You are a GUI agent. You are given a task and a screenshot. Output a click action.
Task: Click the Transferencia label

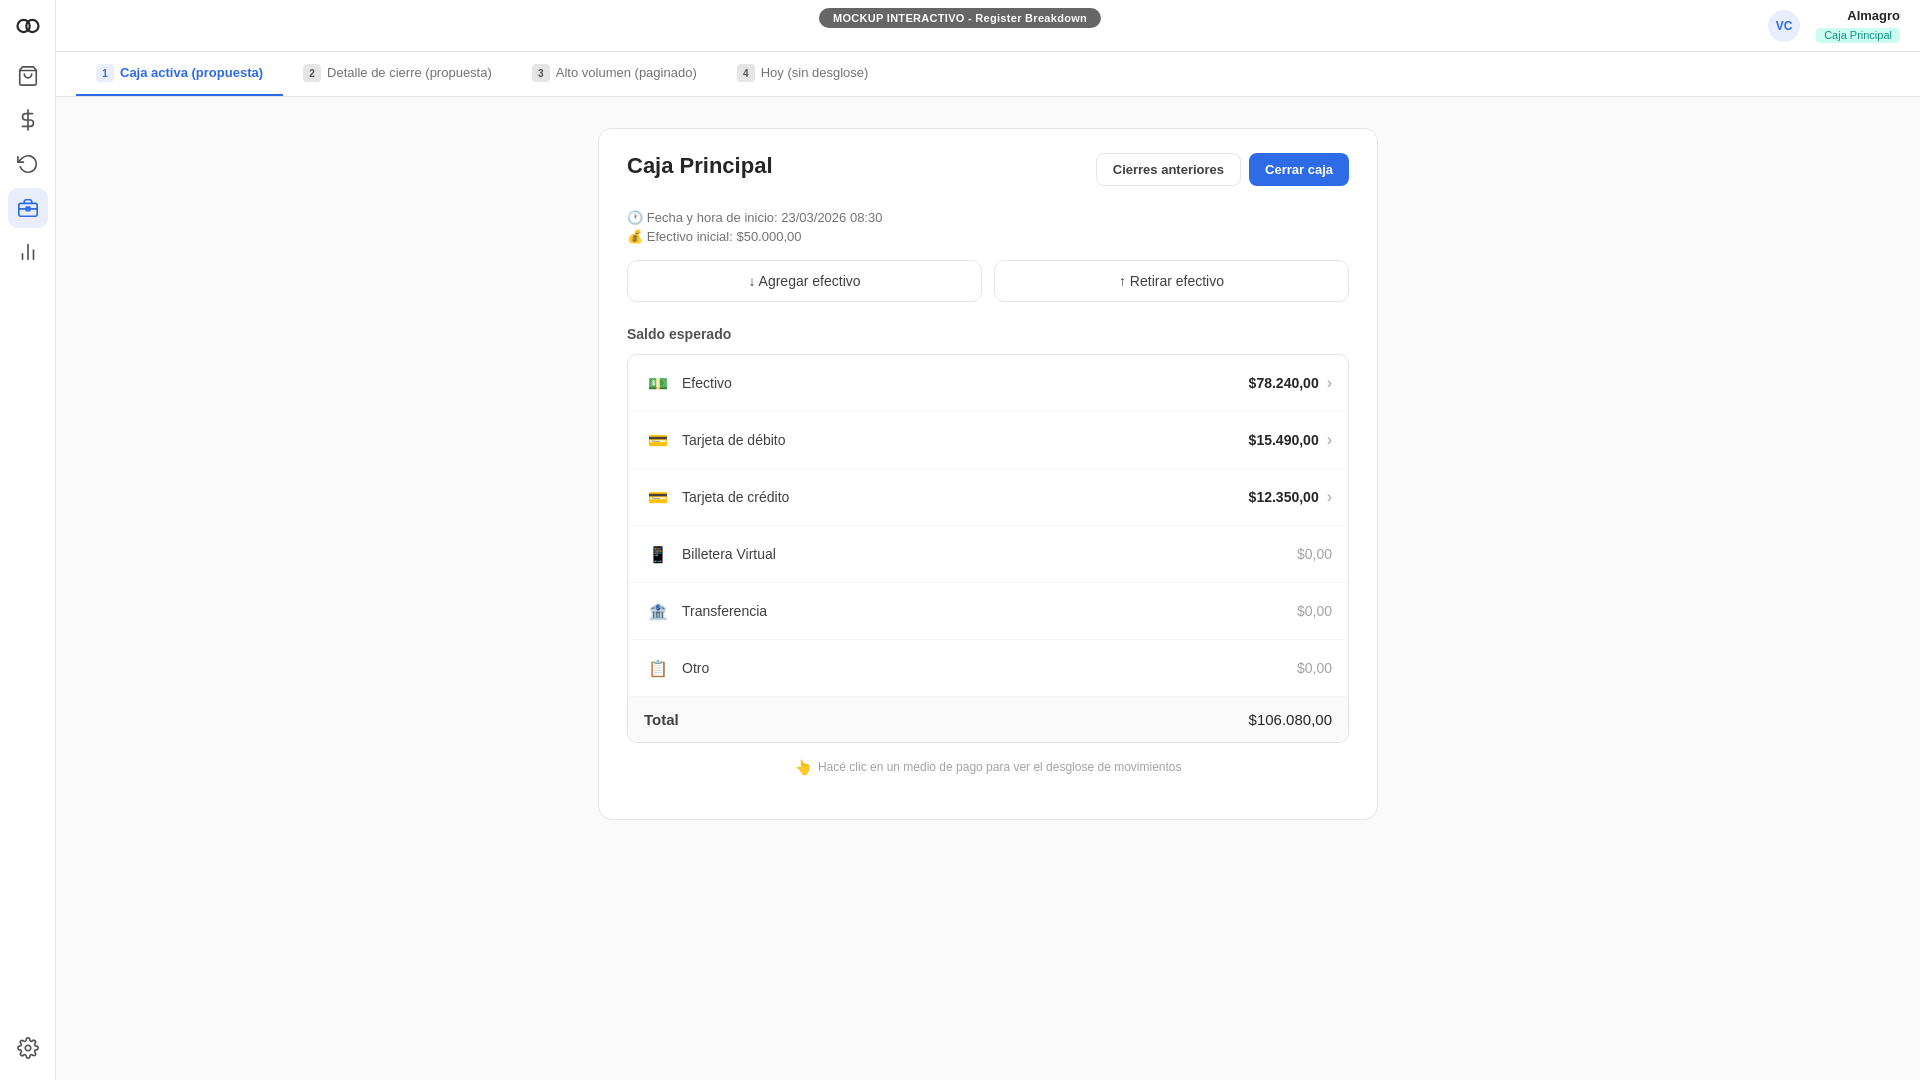[x=724, y=611]
